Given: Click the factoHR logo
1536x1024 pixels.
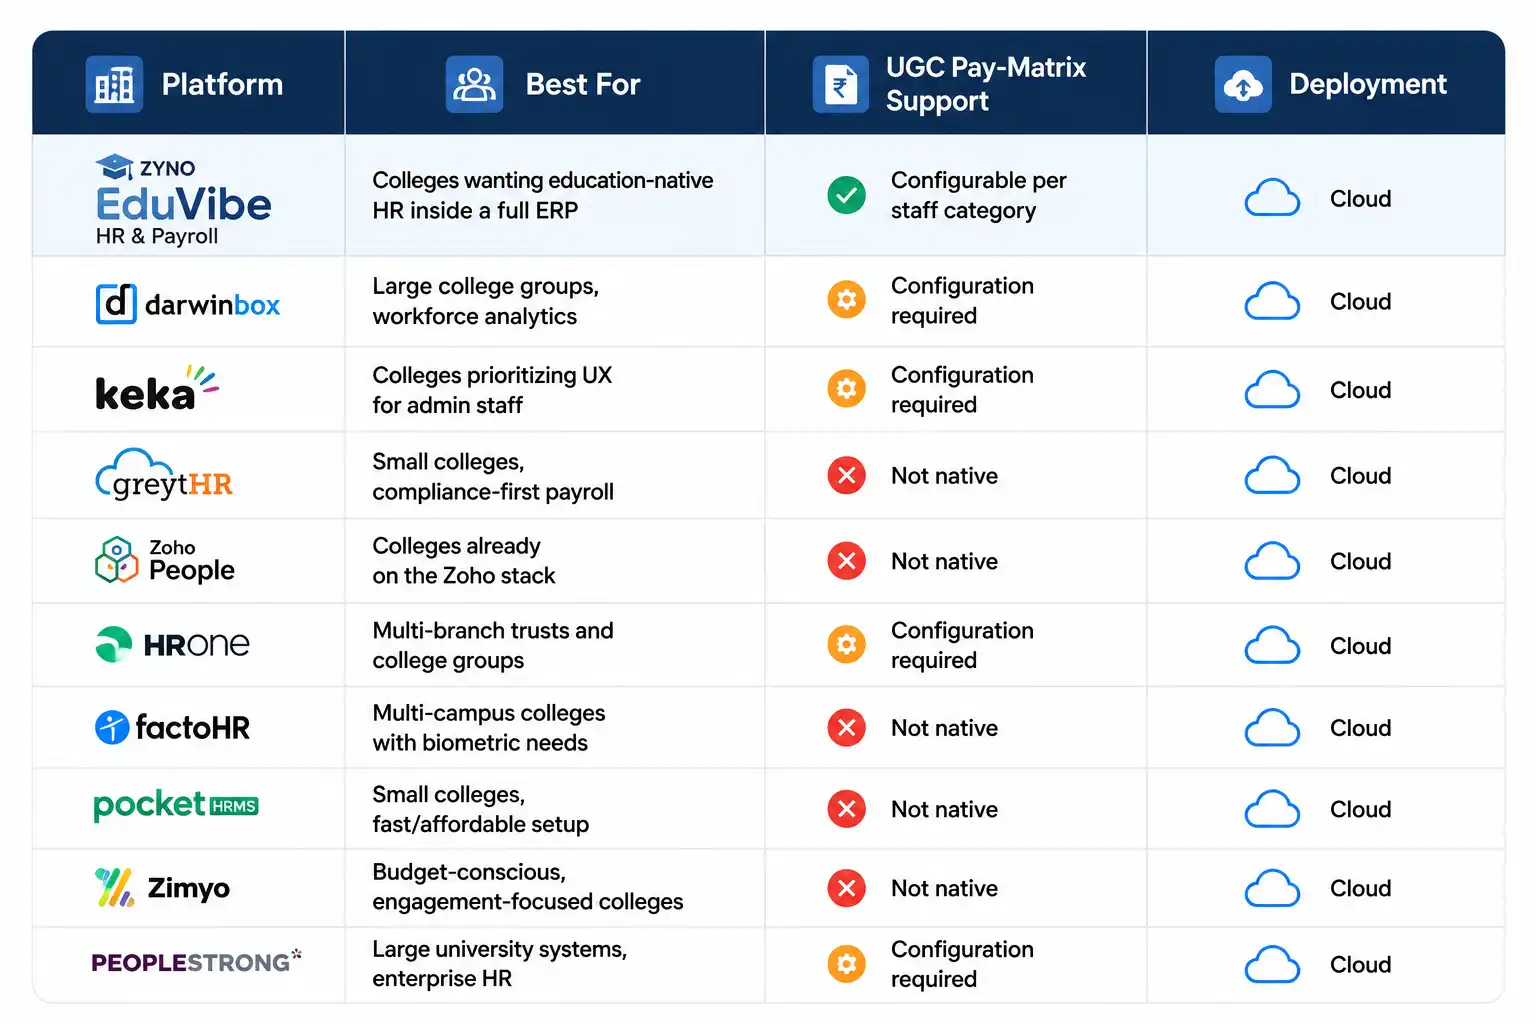Looking at the screenshot, I should click(172, 727).
